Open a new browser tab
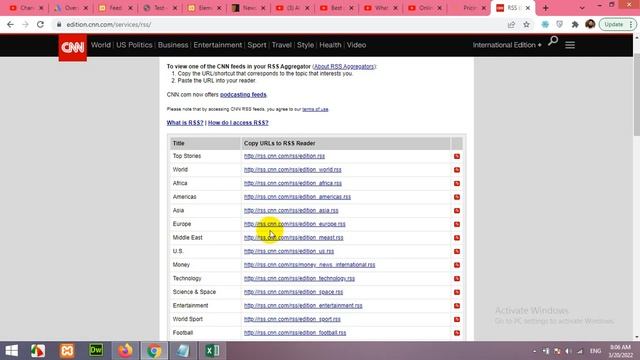This screenshot has width=640, height=360. point(545,8)
